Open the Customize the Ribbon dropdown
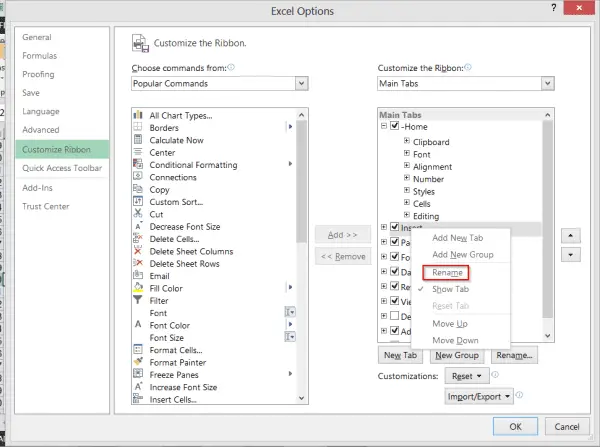This screenshot has height=447, width=600. pos(548,83)
